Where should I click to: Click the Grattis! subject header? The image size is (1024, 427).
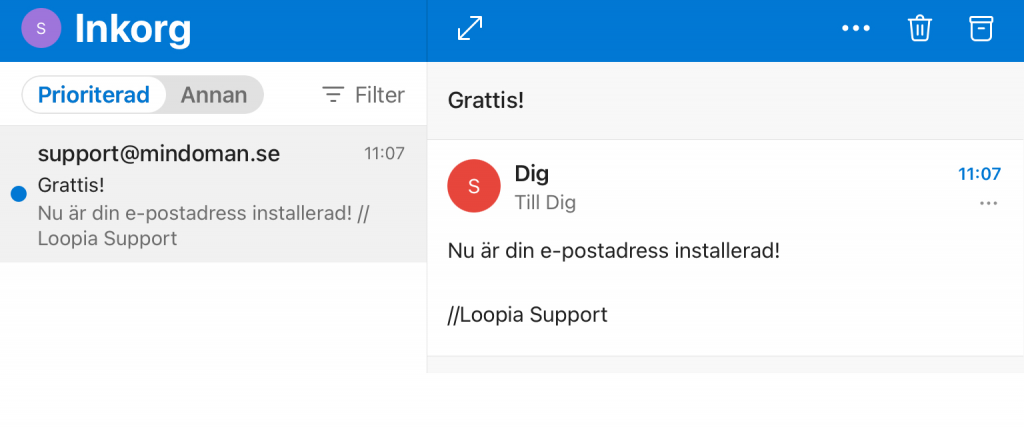(486, 101)
